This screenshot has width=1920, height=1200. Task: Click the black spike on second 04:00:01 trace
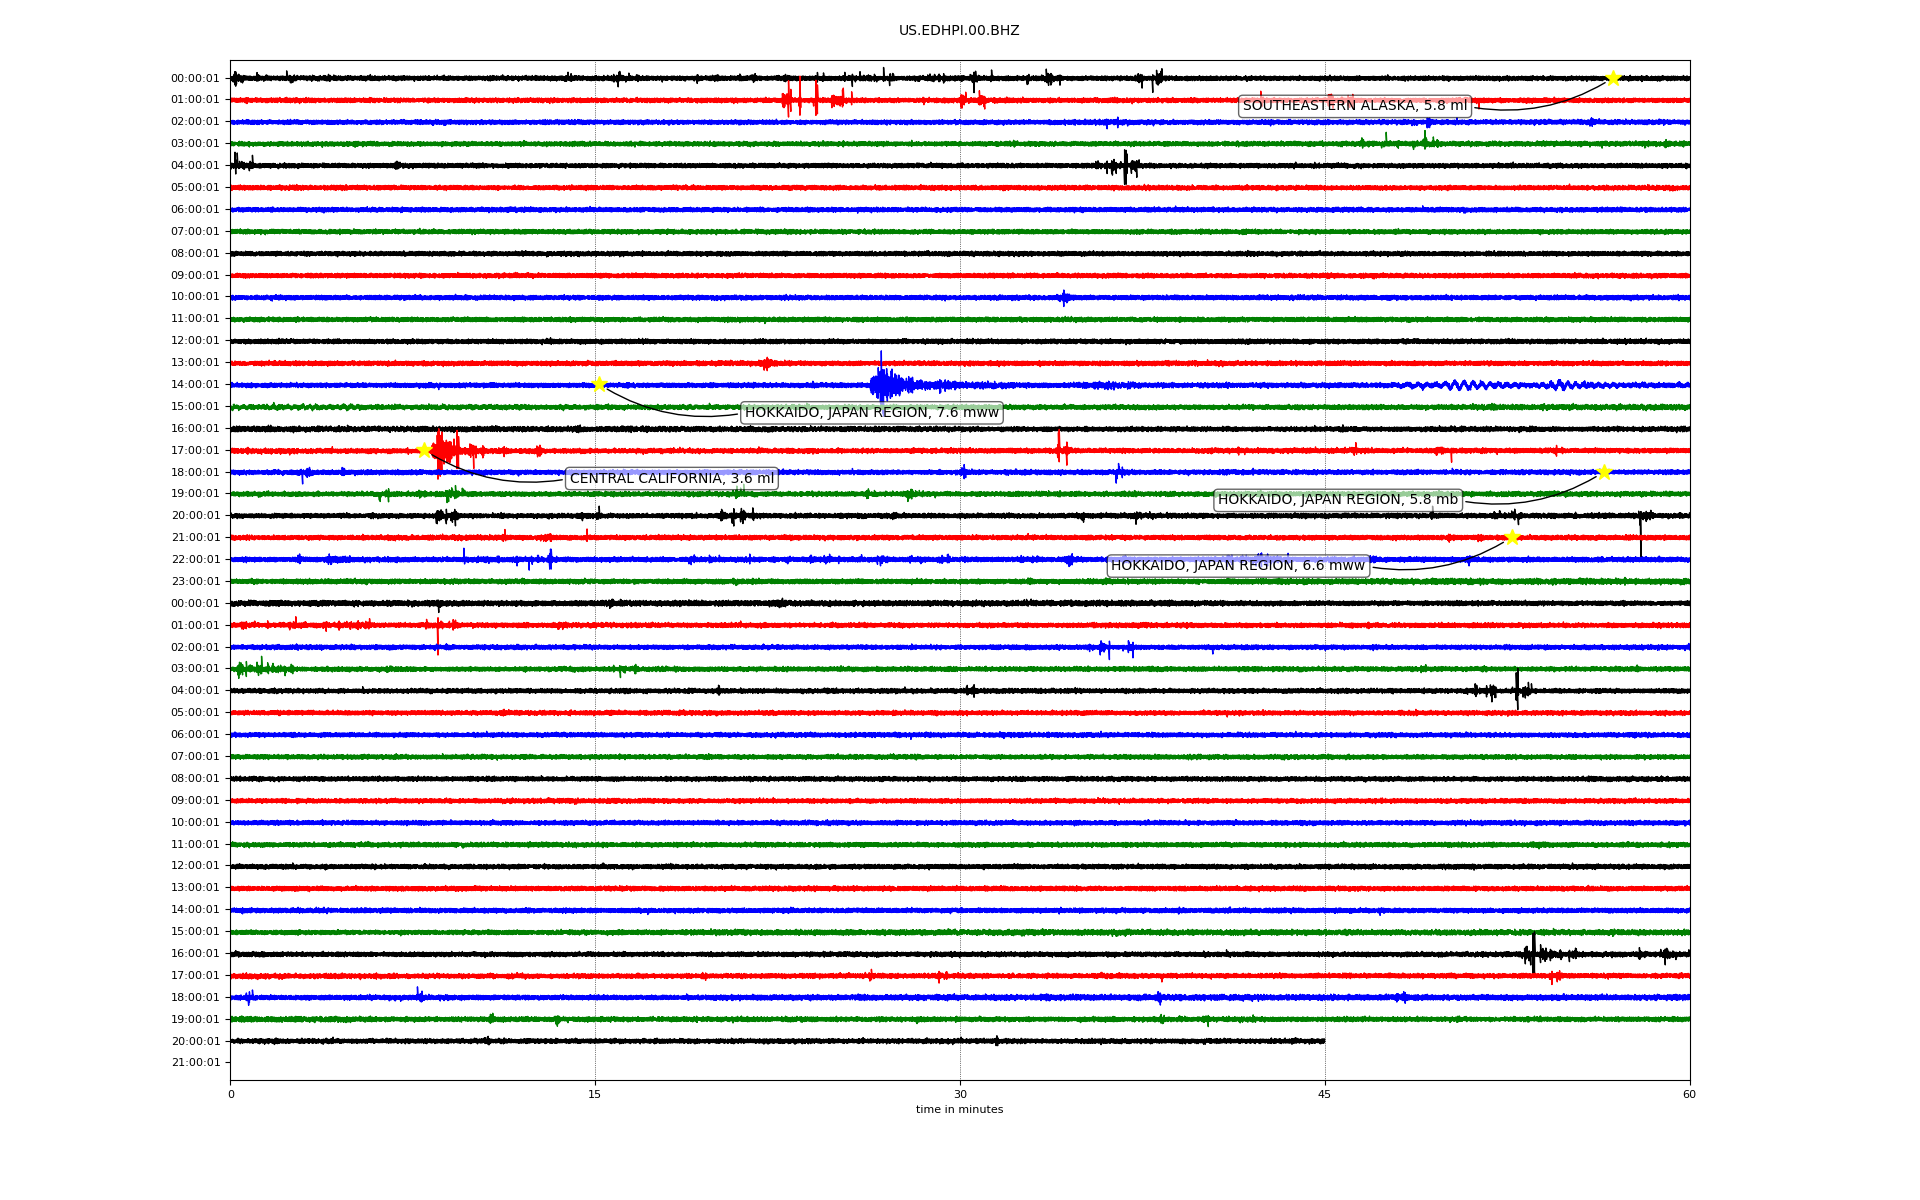point(1517,690)
